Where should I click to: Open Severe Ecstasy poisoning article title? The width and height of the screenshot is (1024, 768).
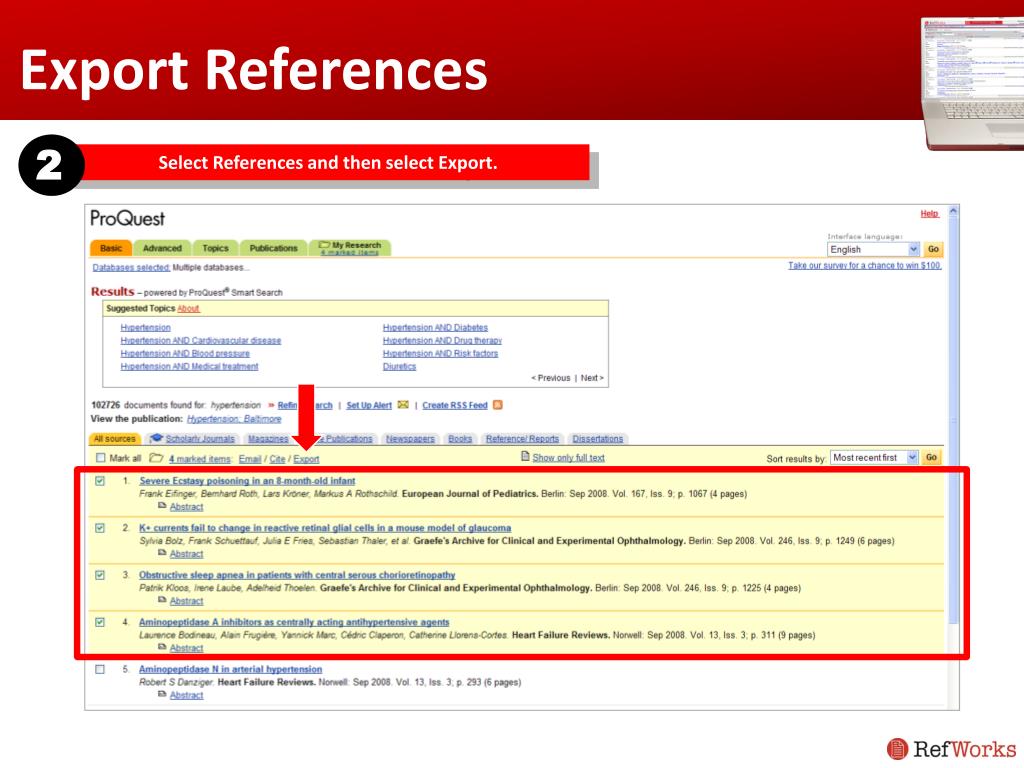point(248,481)
